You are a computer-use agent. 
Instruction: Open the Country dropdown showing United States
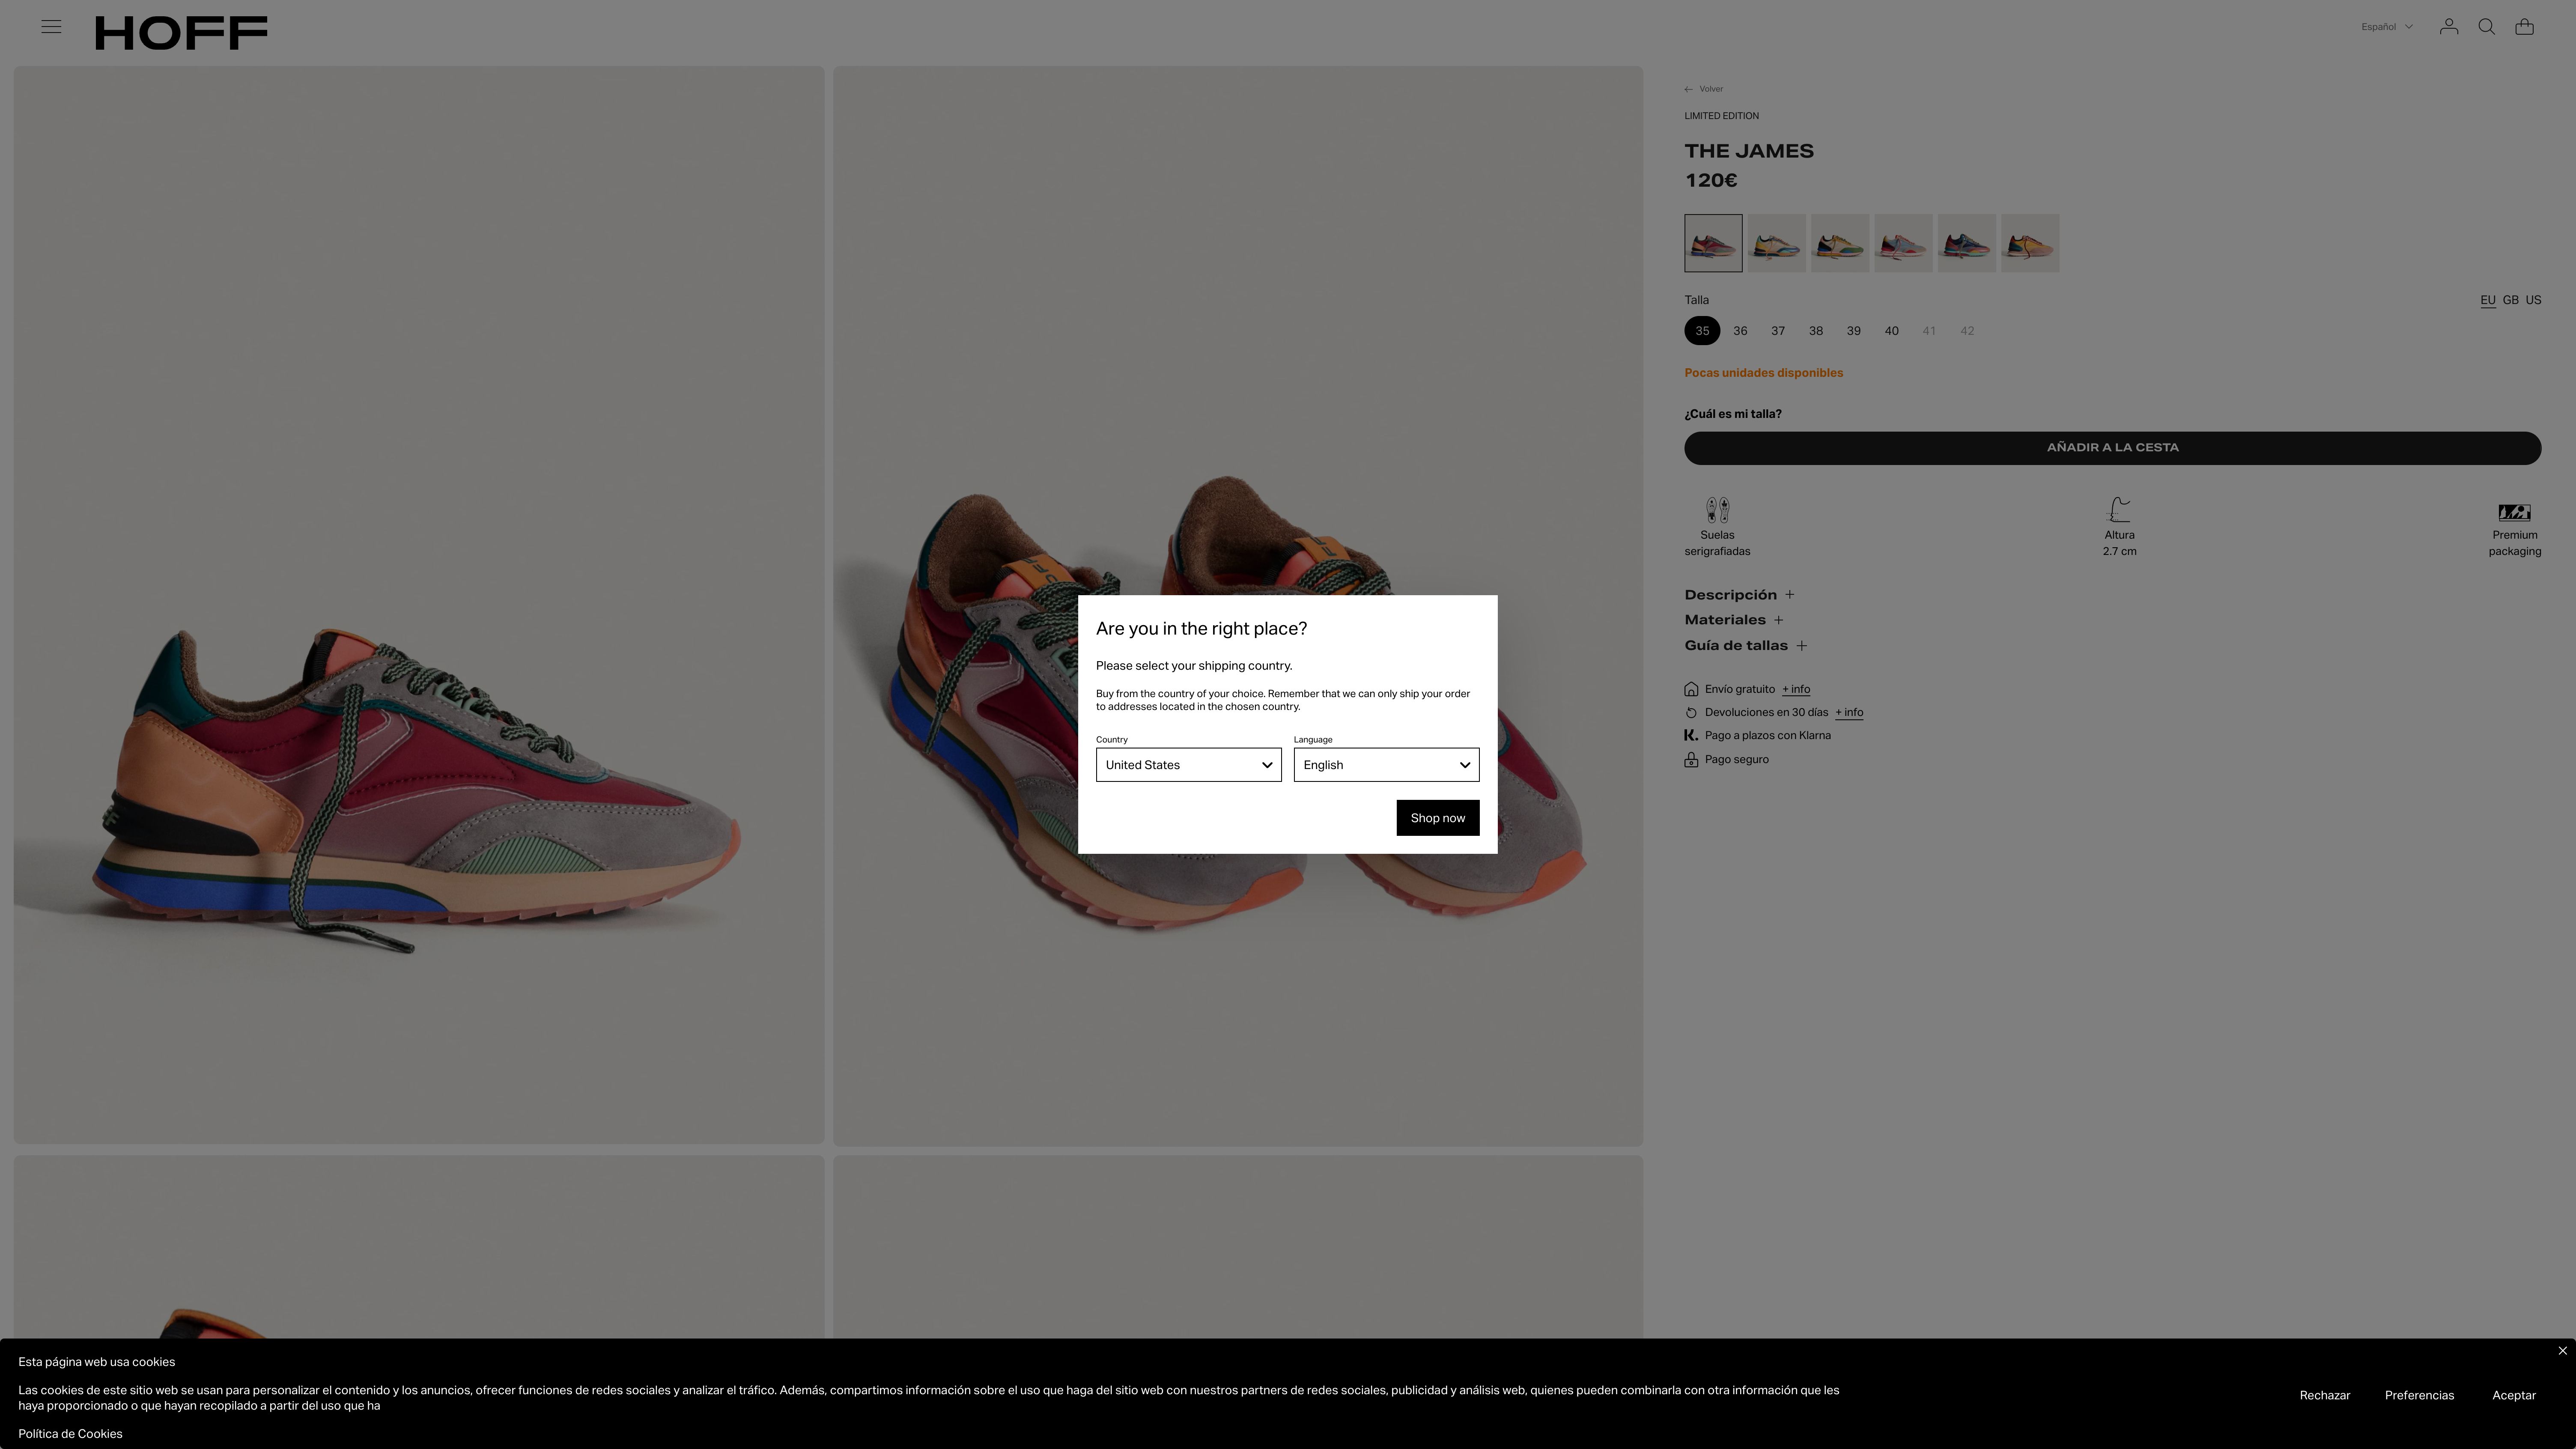(x=1188, y=765)
